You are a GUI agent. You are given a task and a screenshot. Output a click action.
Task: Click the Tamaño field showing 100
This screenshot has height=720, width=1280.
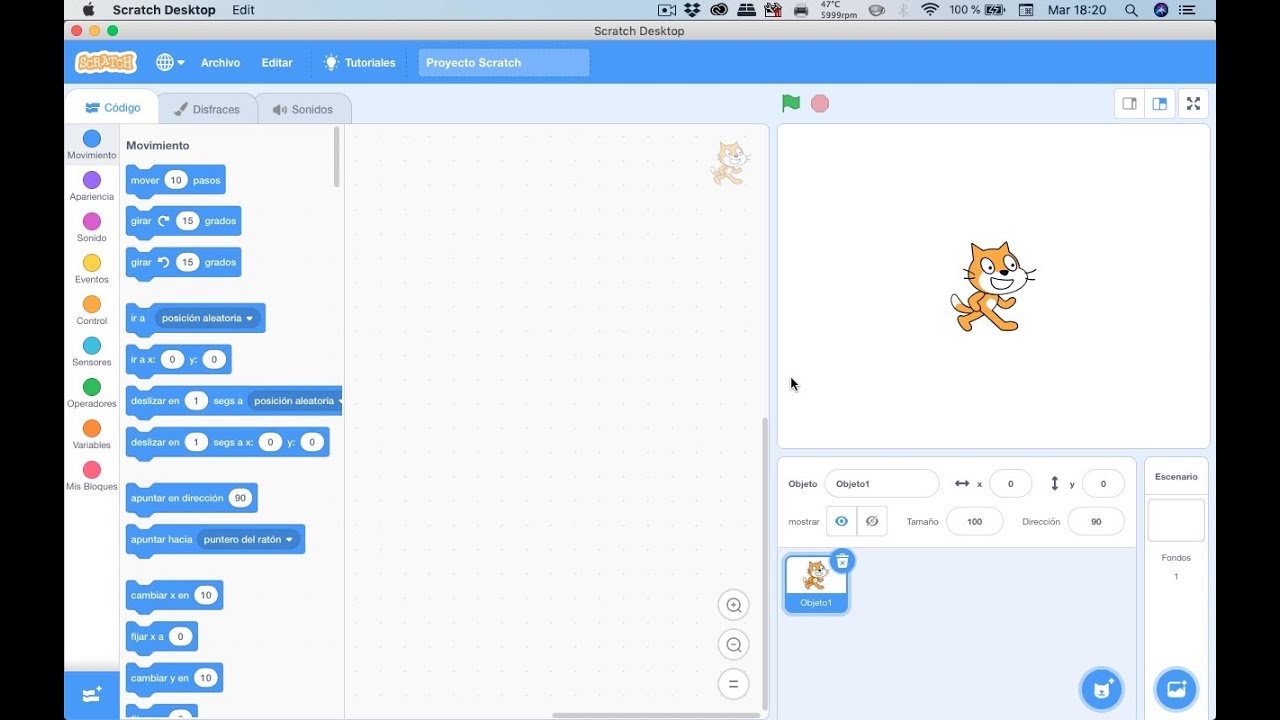(x=974, y=521)
